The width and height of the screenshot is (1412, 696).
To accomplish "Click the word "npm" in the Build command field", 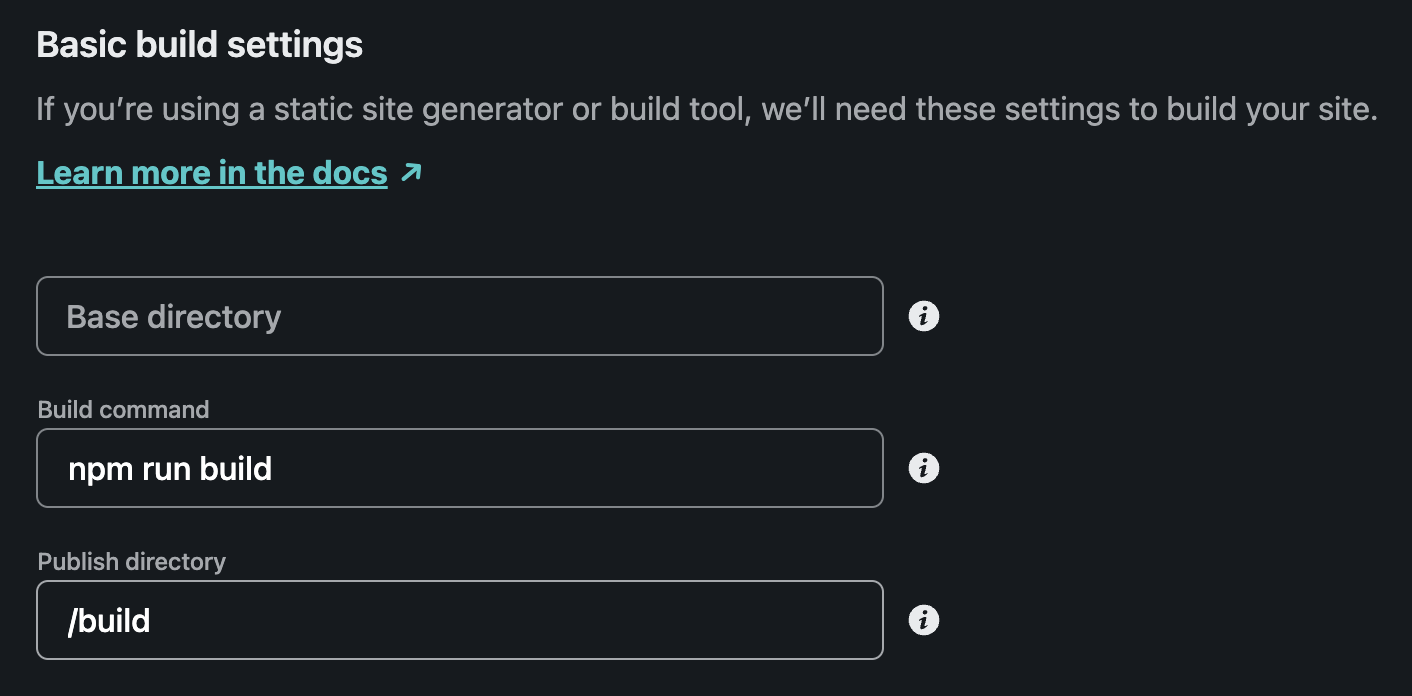I will tap(96, 469).
